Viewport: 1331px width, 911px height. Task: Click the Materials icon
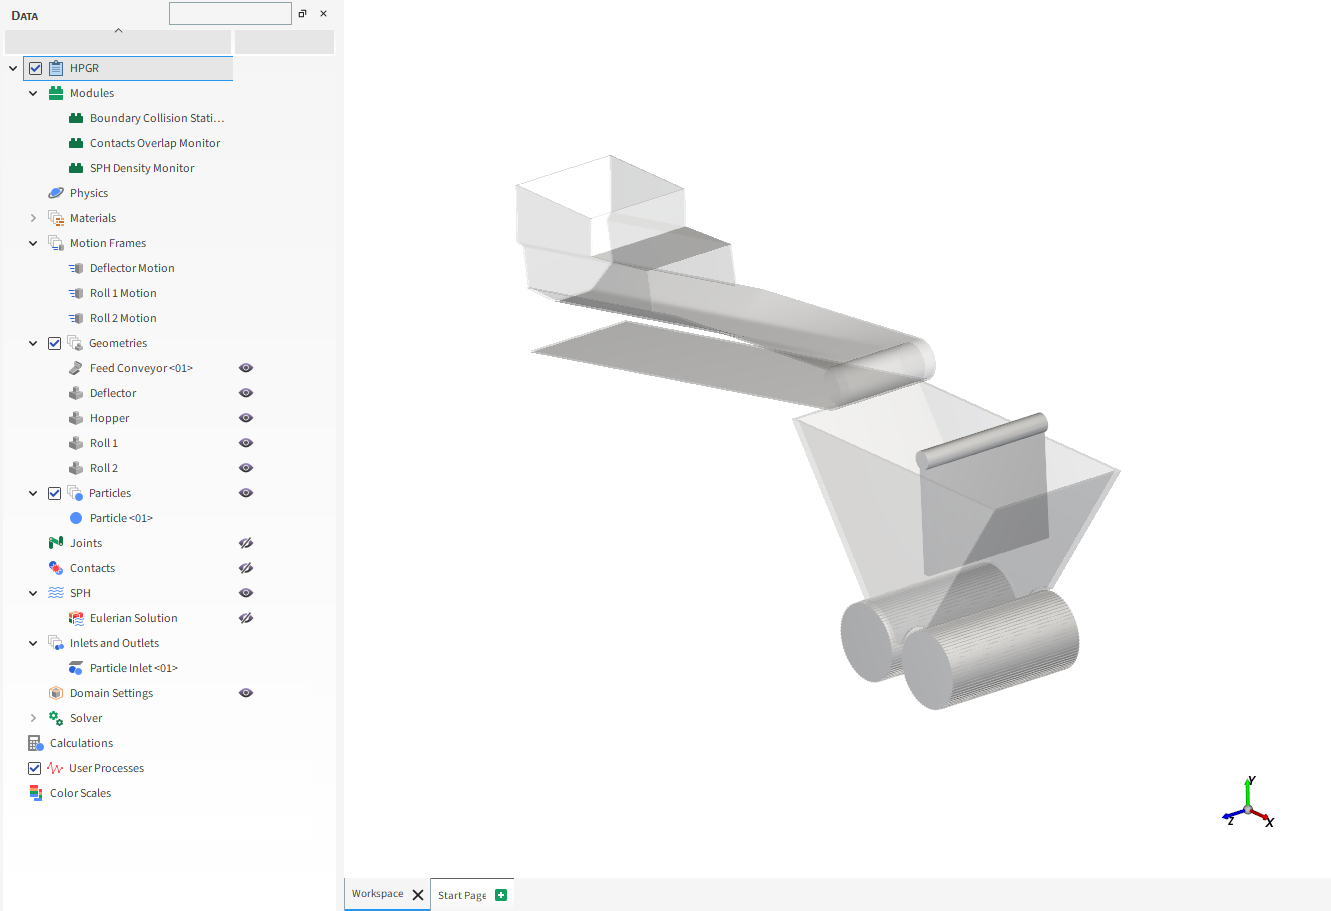56,218
